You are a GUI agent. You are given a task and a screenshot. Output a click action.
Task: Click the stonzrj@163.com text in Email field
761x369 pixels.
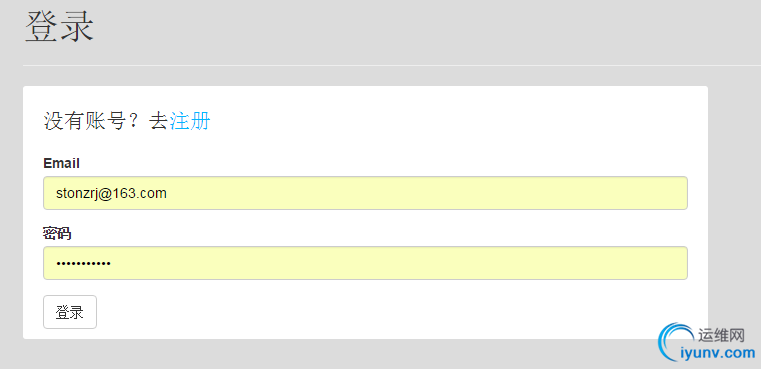click(x=112, y=194)
